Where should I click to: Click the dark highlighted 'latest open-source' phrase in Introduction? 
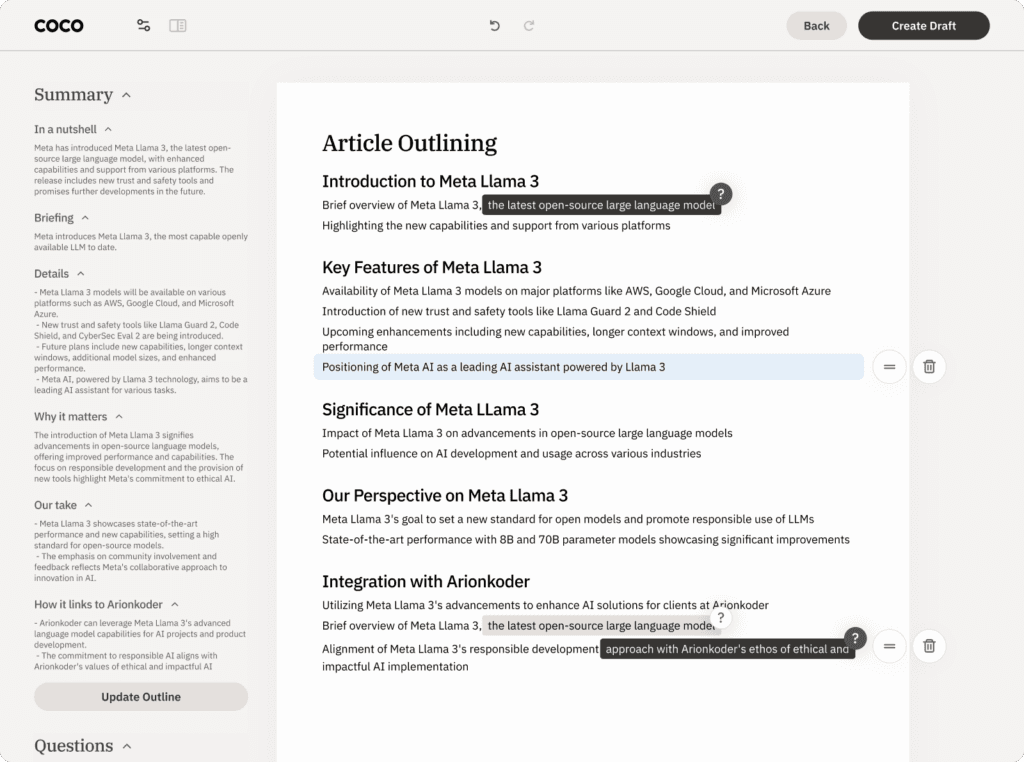pos(601,205)
